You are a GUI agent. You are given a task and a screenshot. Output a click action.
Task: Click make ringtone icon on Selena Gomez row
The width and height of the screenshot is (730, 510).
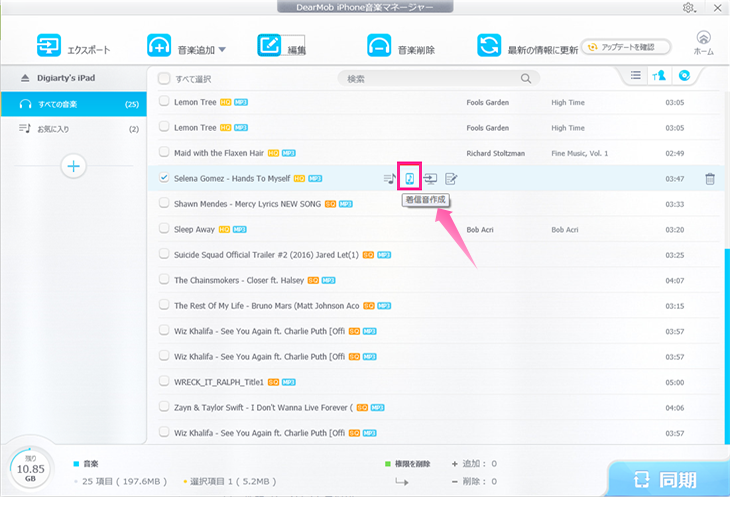coord(410,178)
